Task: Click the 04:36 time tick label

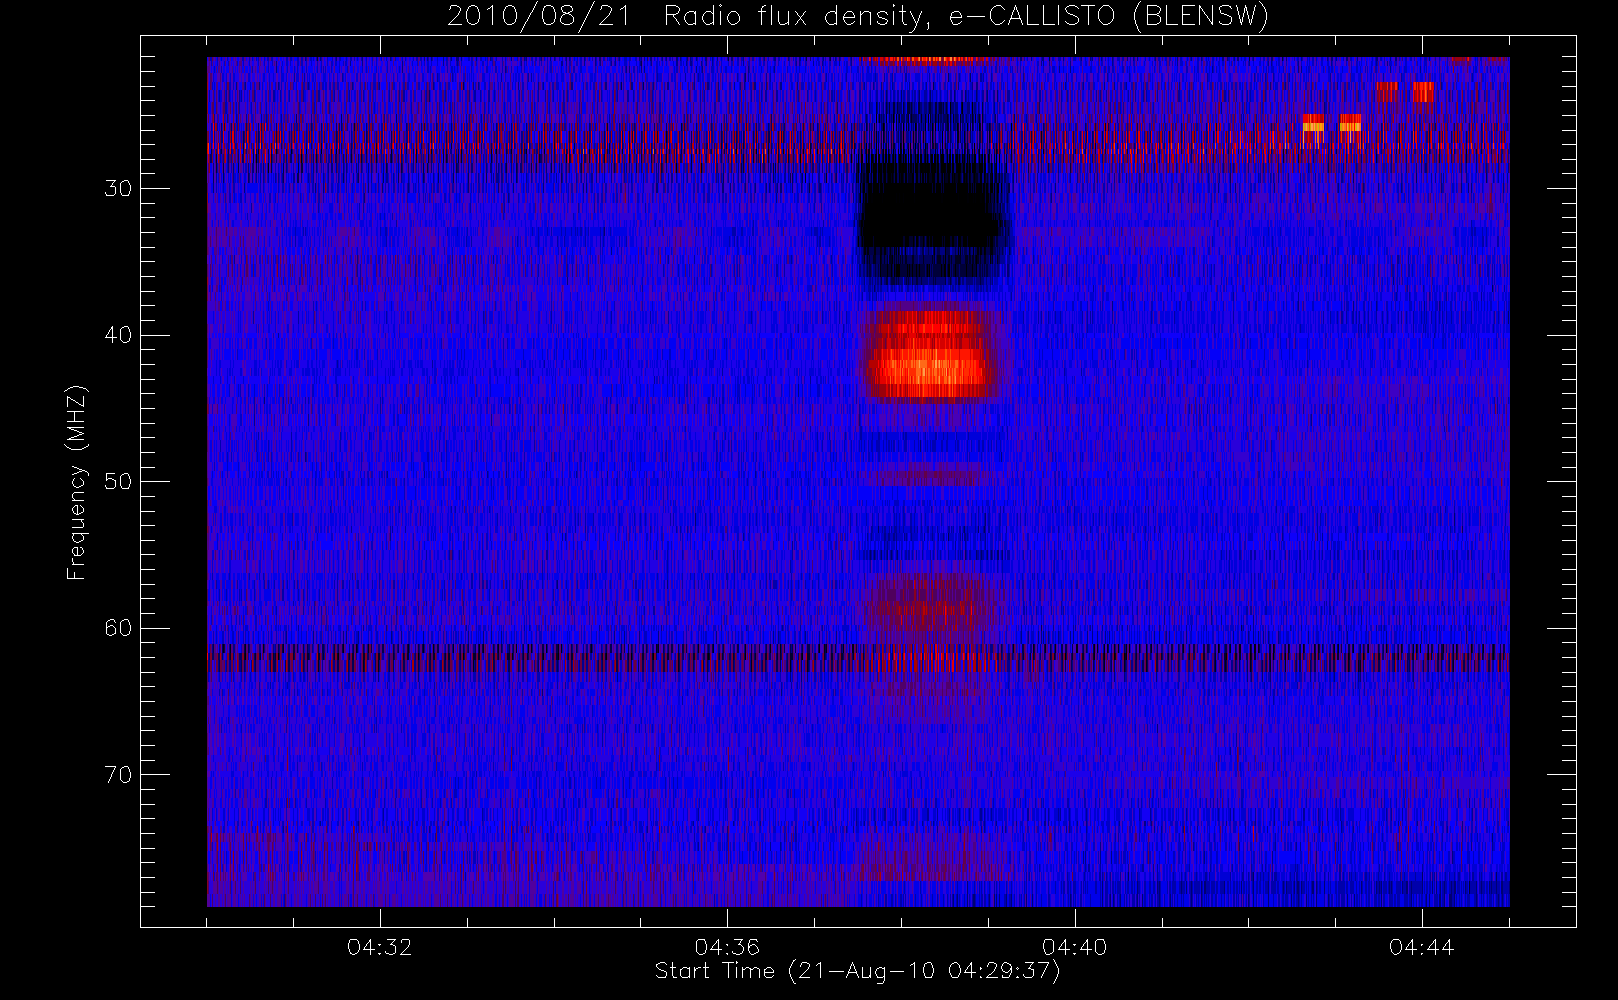Action: [x=727, y=947]
